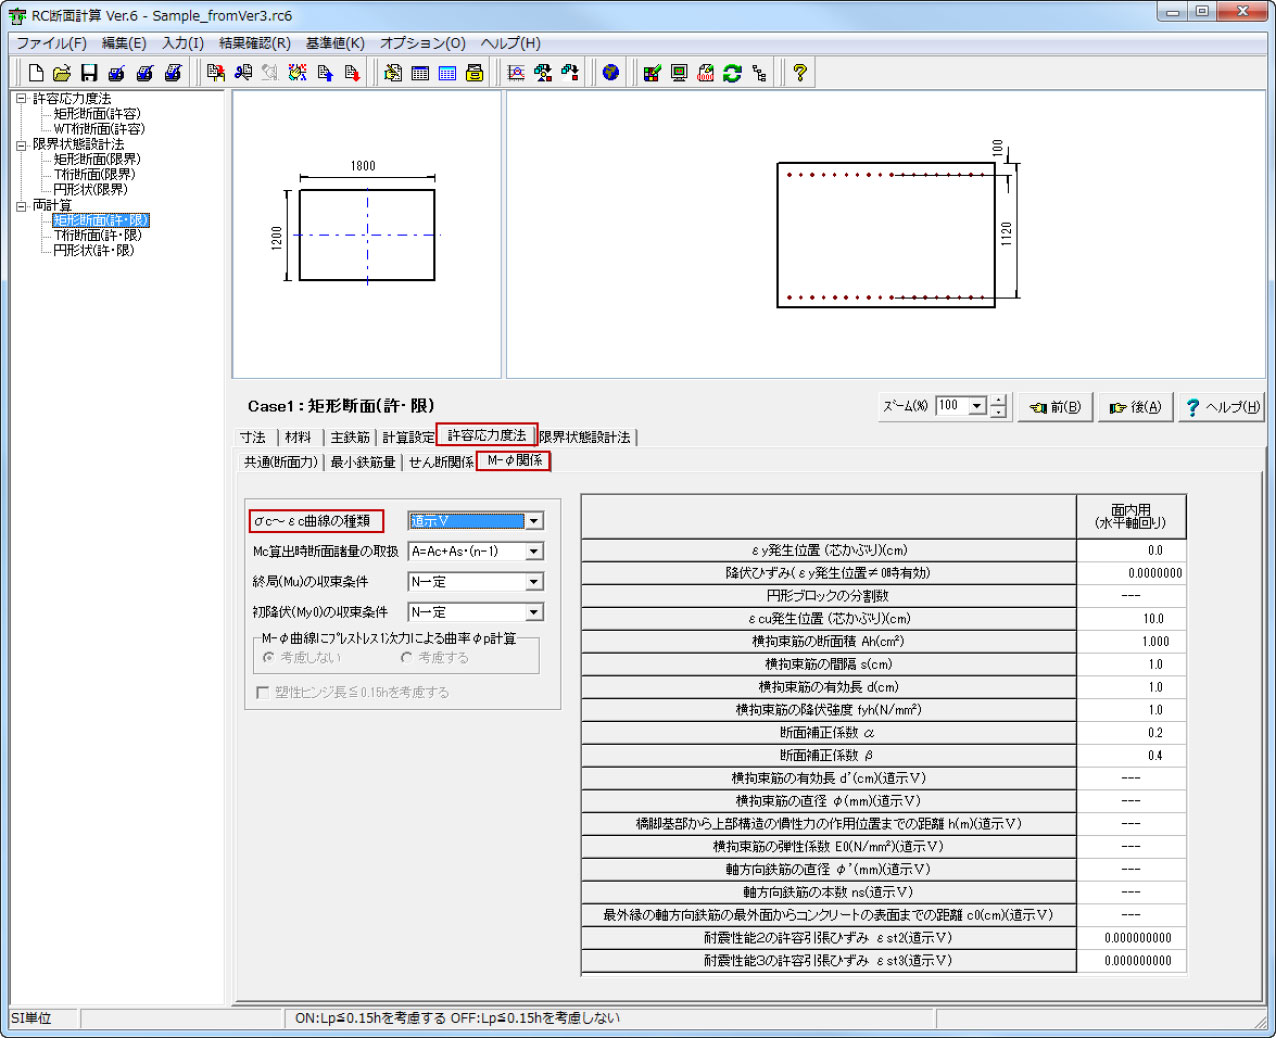This screenshot has height=1038, width=1276.
Task: Select the 考慮する radio button
Action: pyautogui.click(x=406, y=658)
